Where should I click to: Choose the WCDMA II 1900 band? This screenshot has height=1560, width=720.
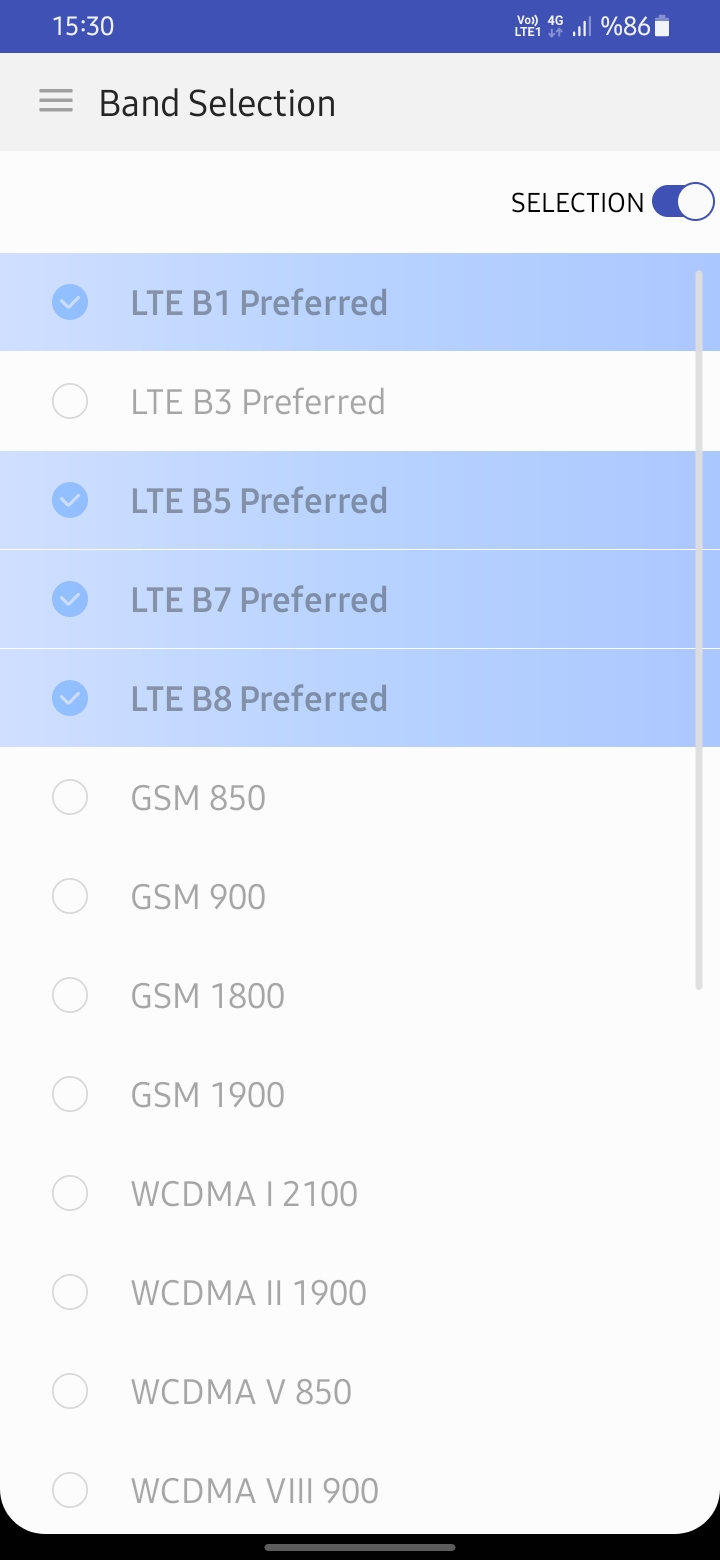(360, 1292)
